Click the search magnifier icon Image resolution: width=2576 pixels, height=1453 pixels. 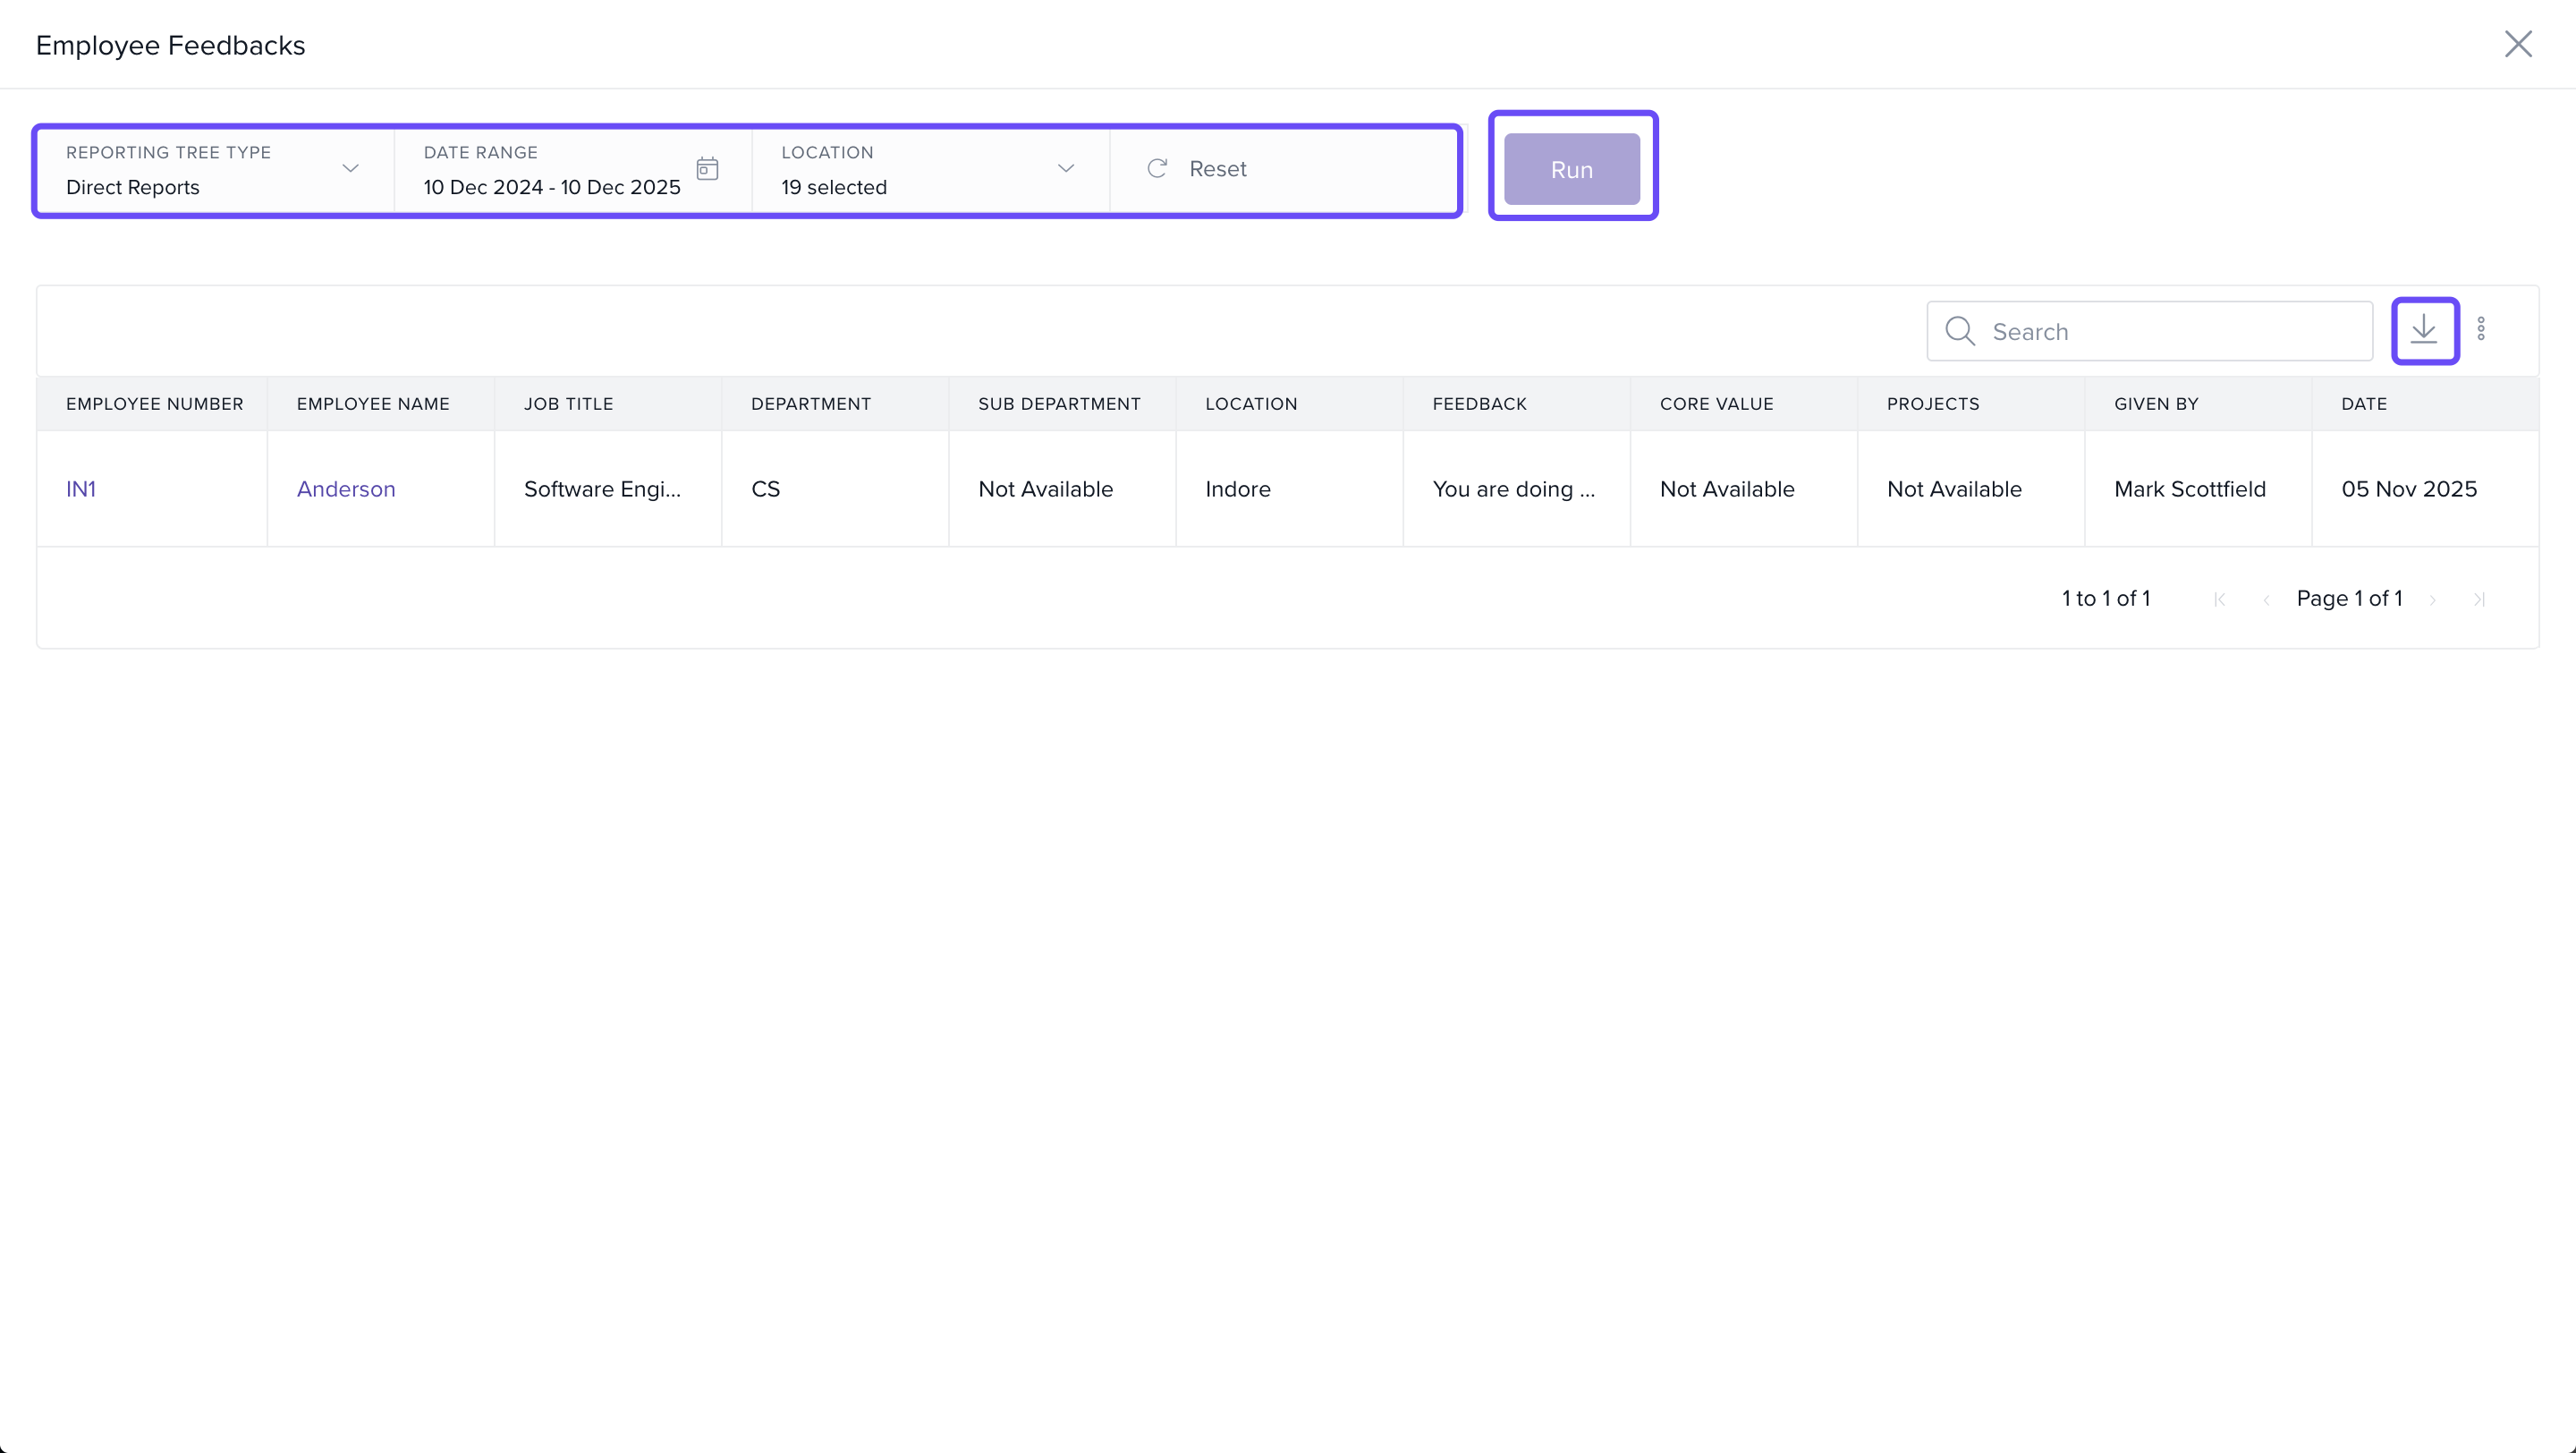[x=1960, y=331]
